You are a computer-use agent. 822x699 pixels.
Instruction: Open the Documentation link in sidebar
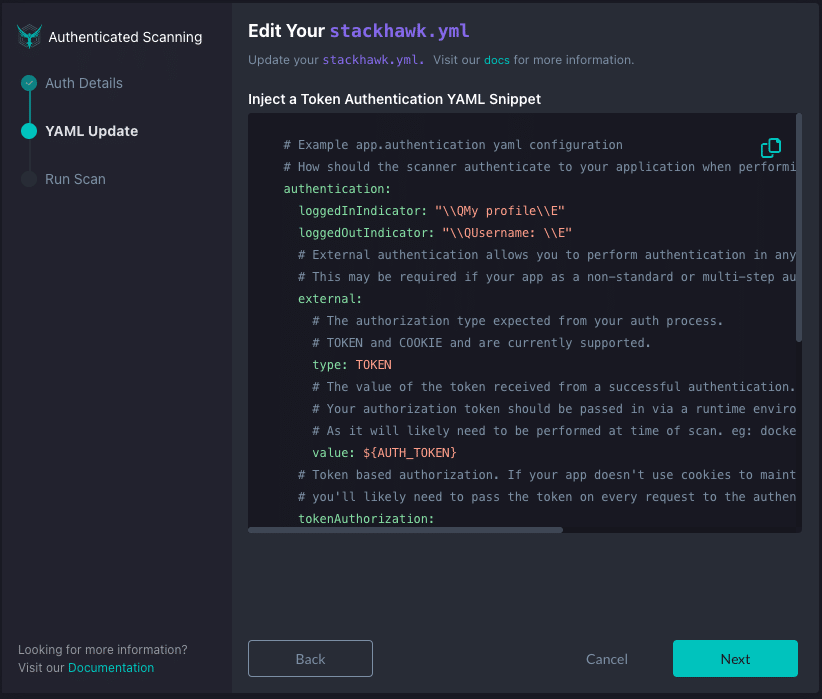coord(111,668)
